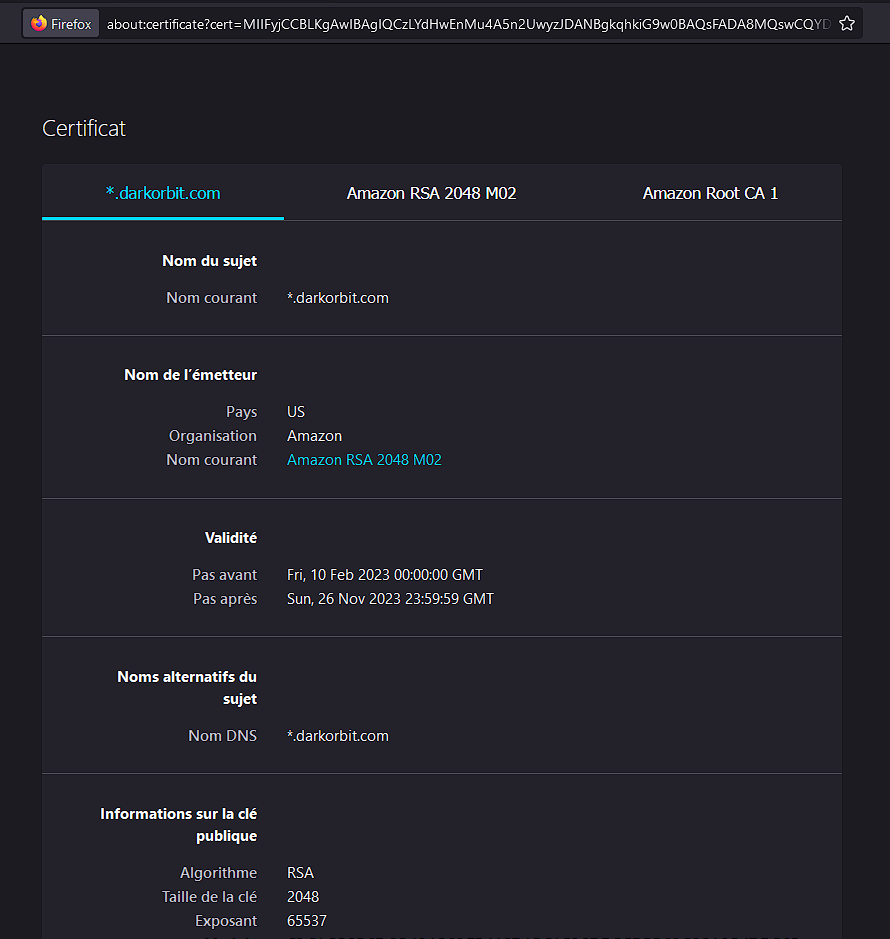Click the Pas avant date Fri, 10 Feb 2023
Screen dimensions: 890x939
click(x=385, y=574)
